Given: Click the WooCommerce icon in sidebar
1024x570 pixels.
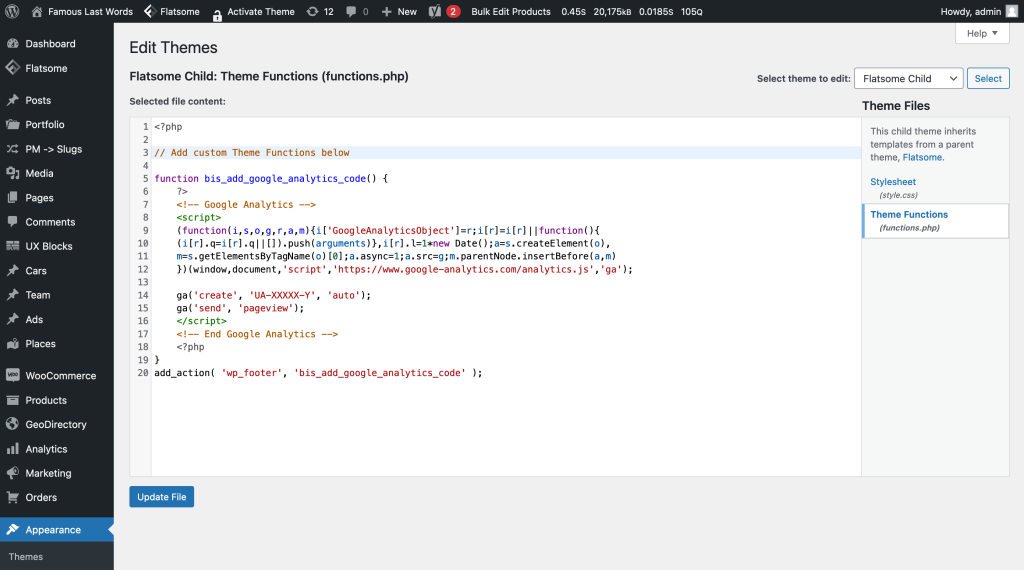Looking at the screenshot, I should pos(12,375).
